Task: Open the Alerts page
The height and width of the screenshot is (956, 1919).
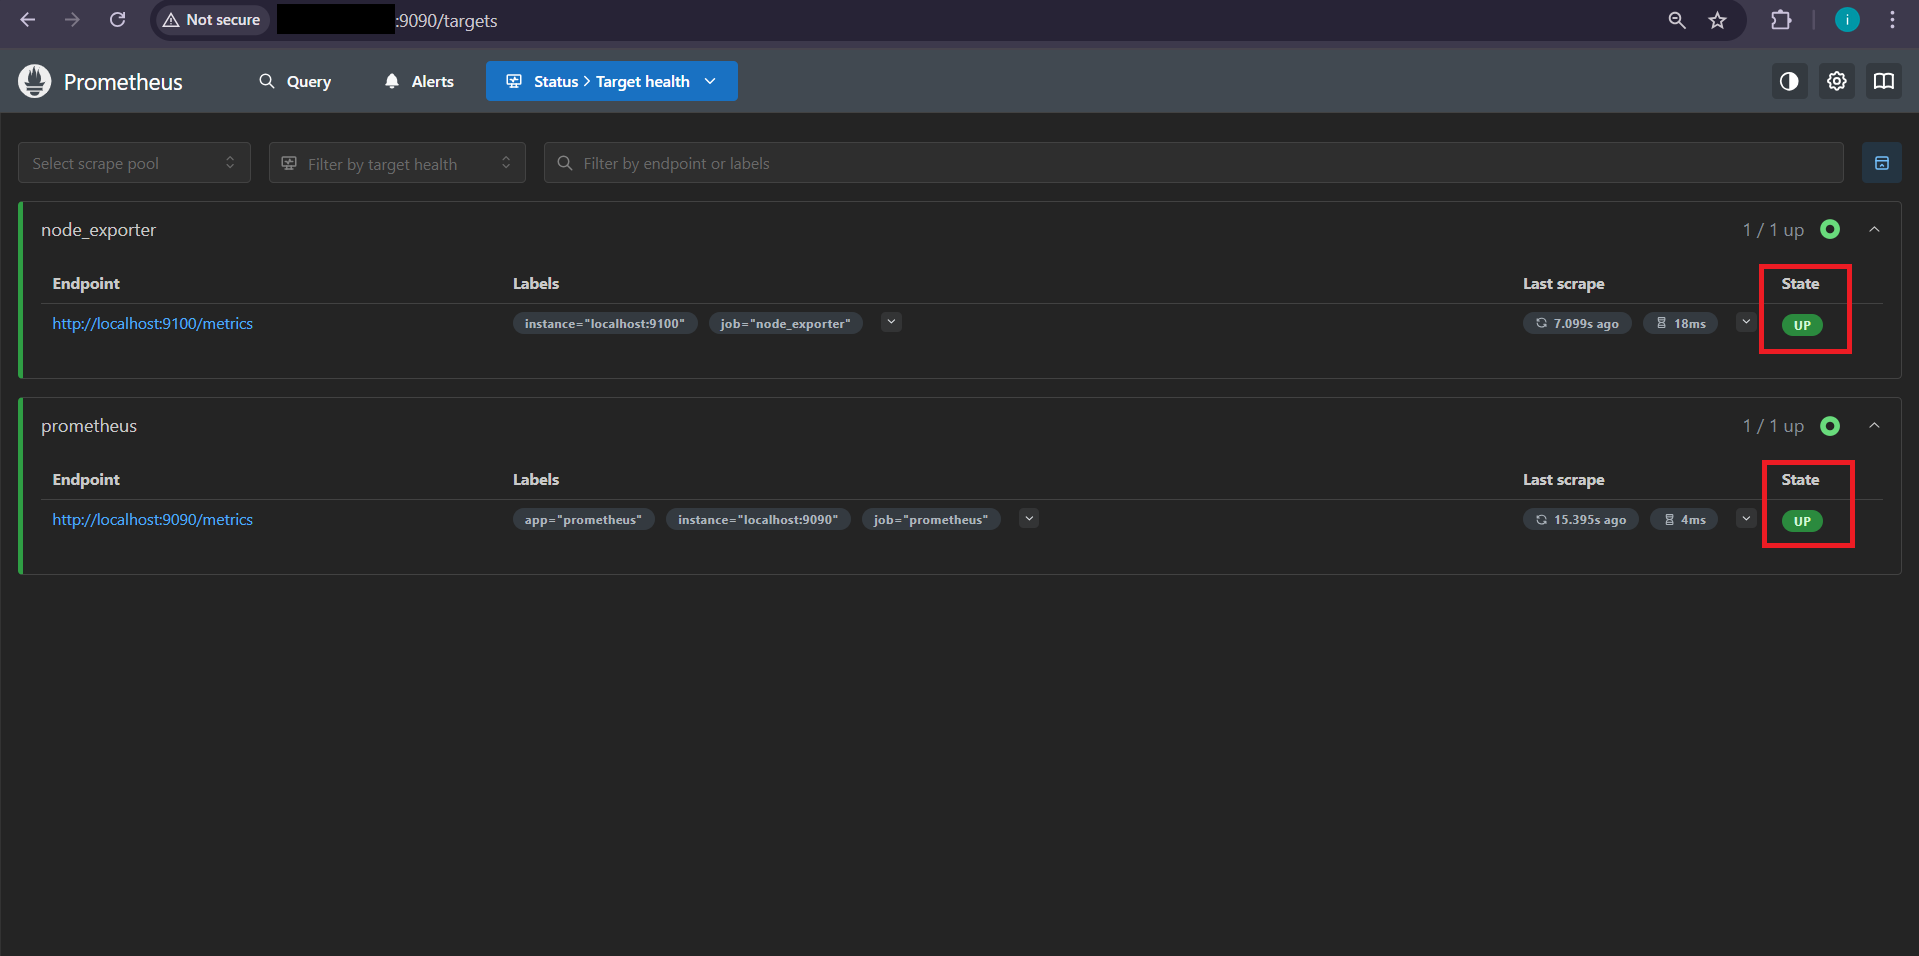Action: 420,81
